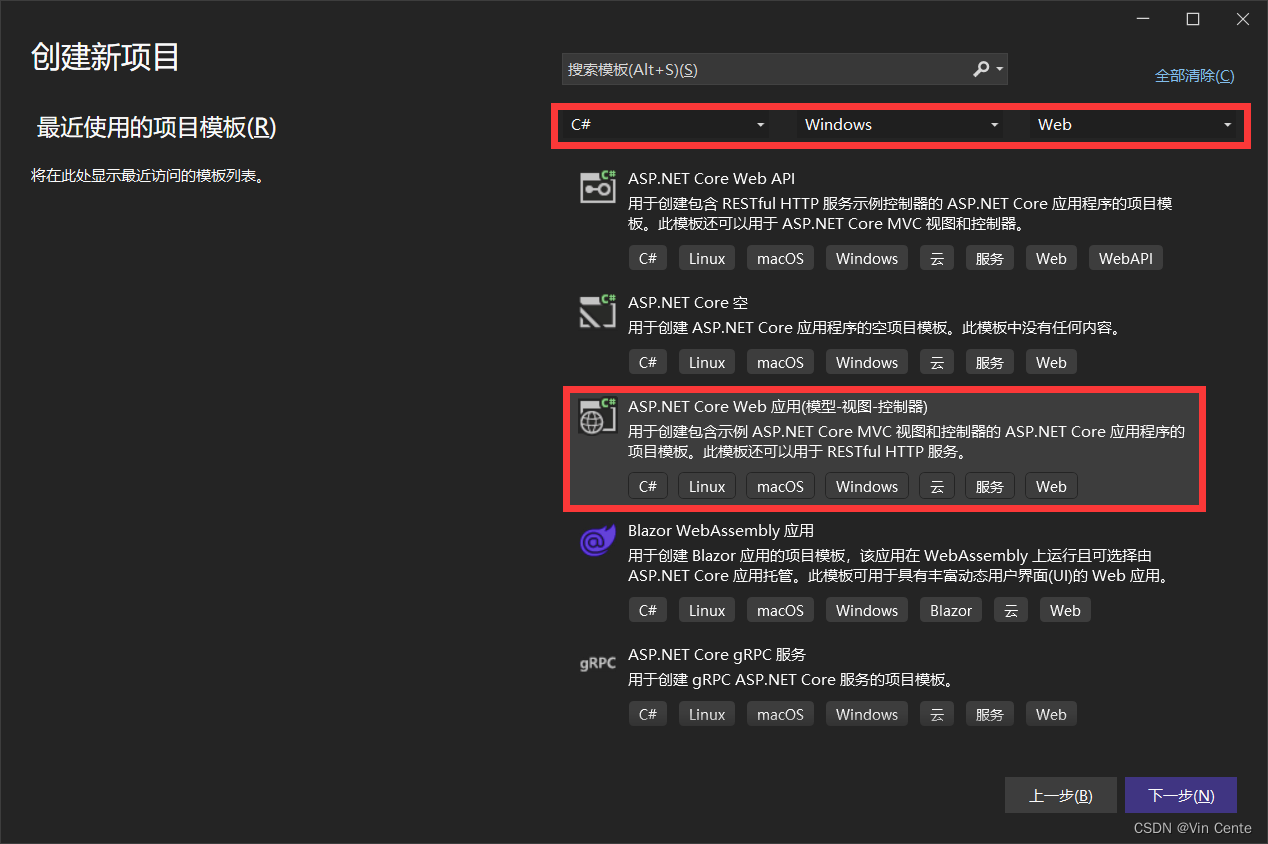Select ASP.NET Core gRPC 服务 template
Screen dimensions: 1268x844
(717, 655)
